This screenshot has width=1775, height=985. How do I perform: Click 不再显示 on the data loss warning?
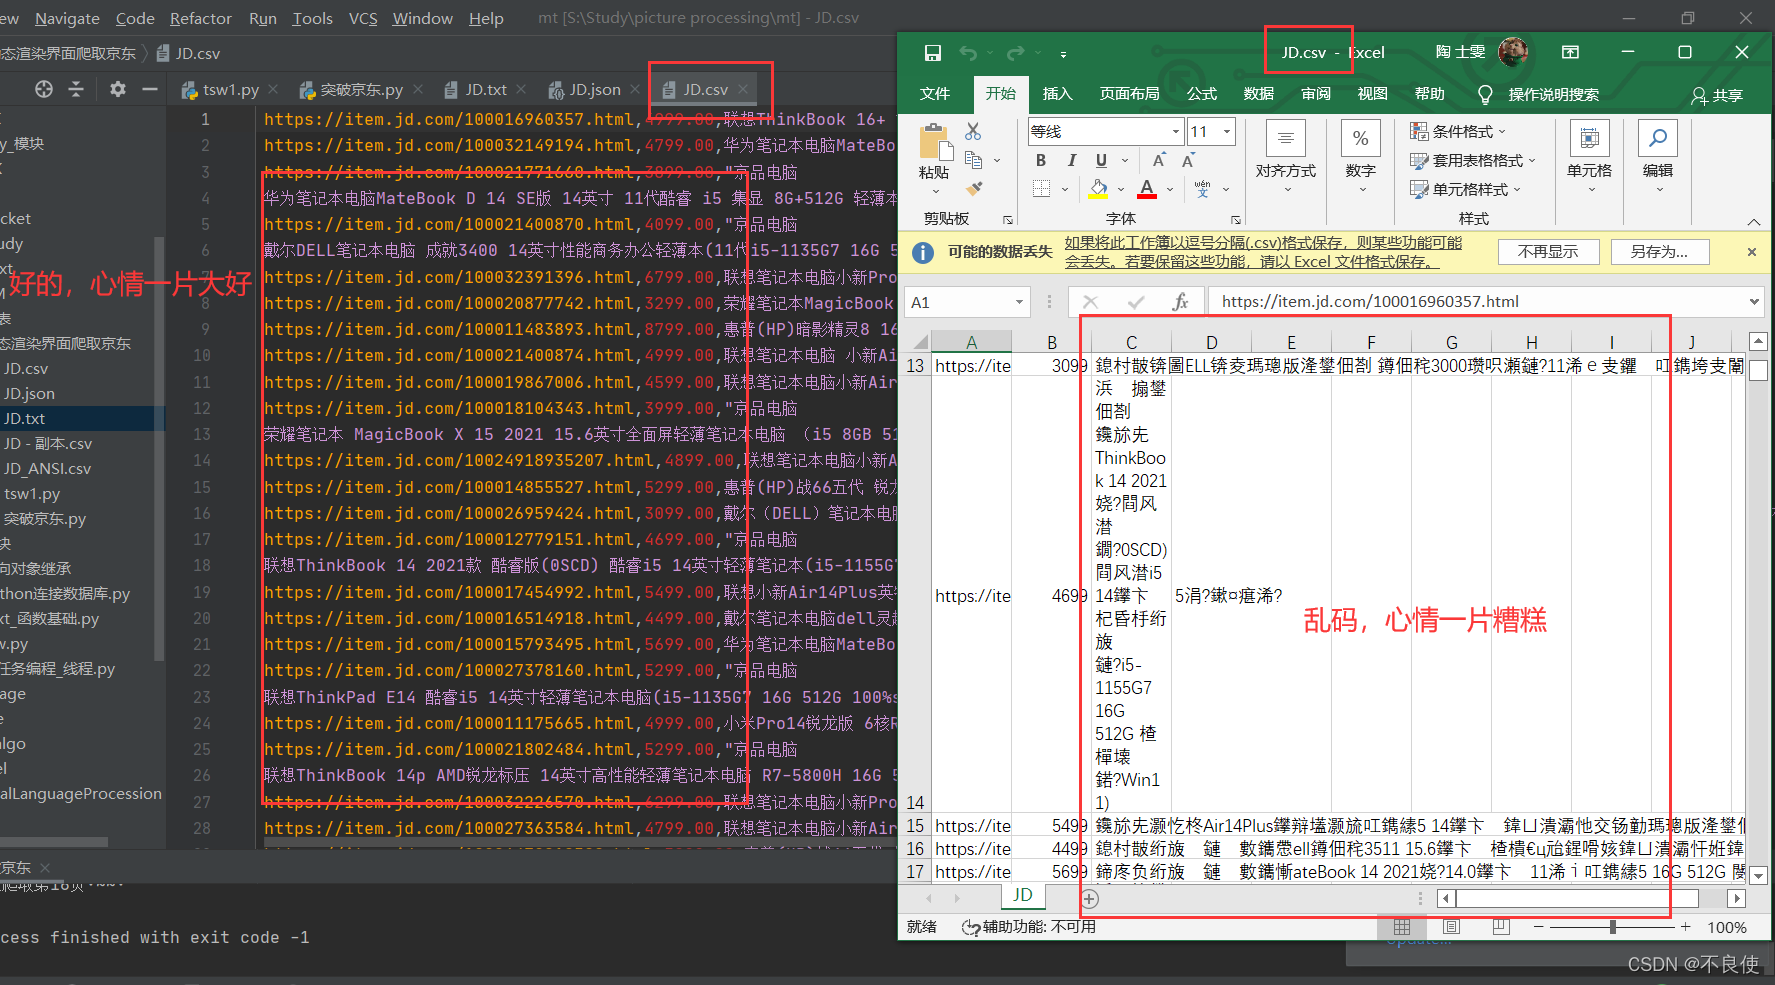tap(1549, 252)
